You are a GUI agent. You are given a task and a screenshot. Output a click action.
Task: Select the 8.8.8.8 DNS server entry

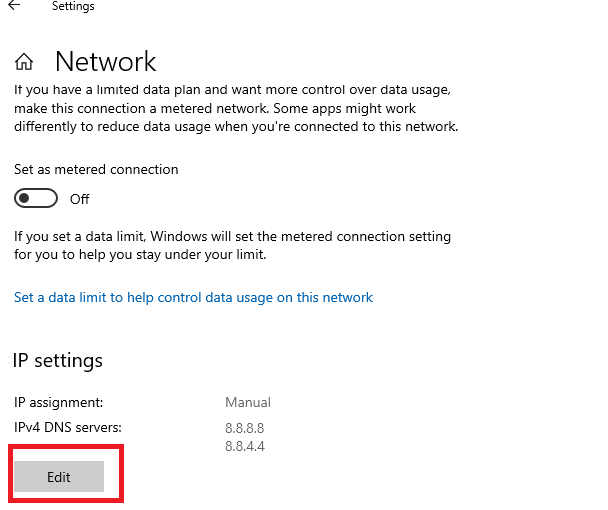coord(245,428)
